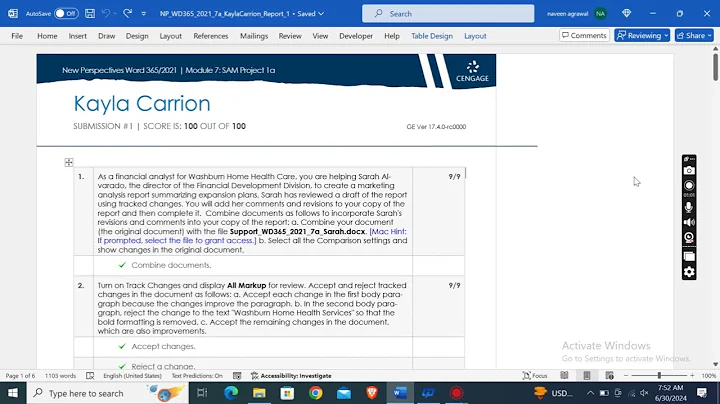The width and height of the screenshot is (720, 404).
Task: Open the Table Design tab
Action: point(432,36)
